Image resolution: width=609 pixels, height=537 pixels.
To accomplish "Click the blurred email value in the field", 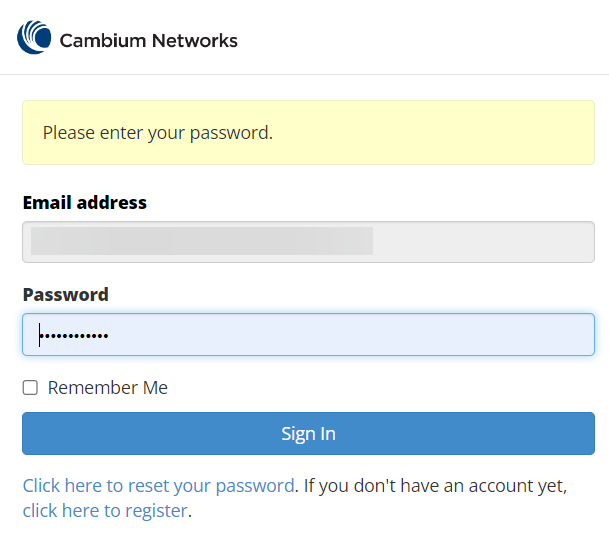I will (x=201, y=241).
